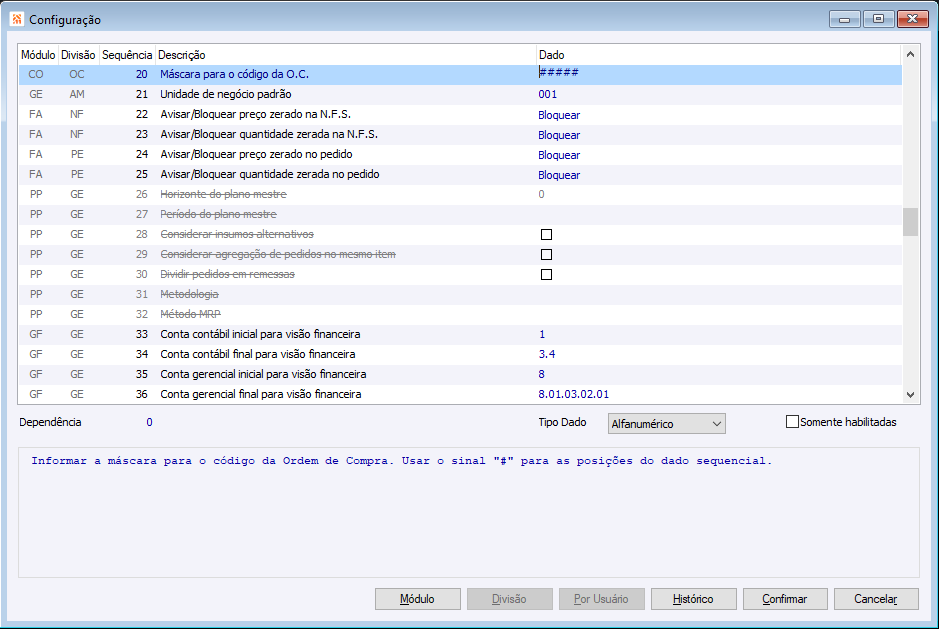Maximize the Configuração window
939x629 pixels.
click(x=879, y=19)
